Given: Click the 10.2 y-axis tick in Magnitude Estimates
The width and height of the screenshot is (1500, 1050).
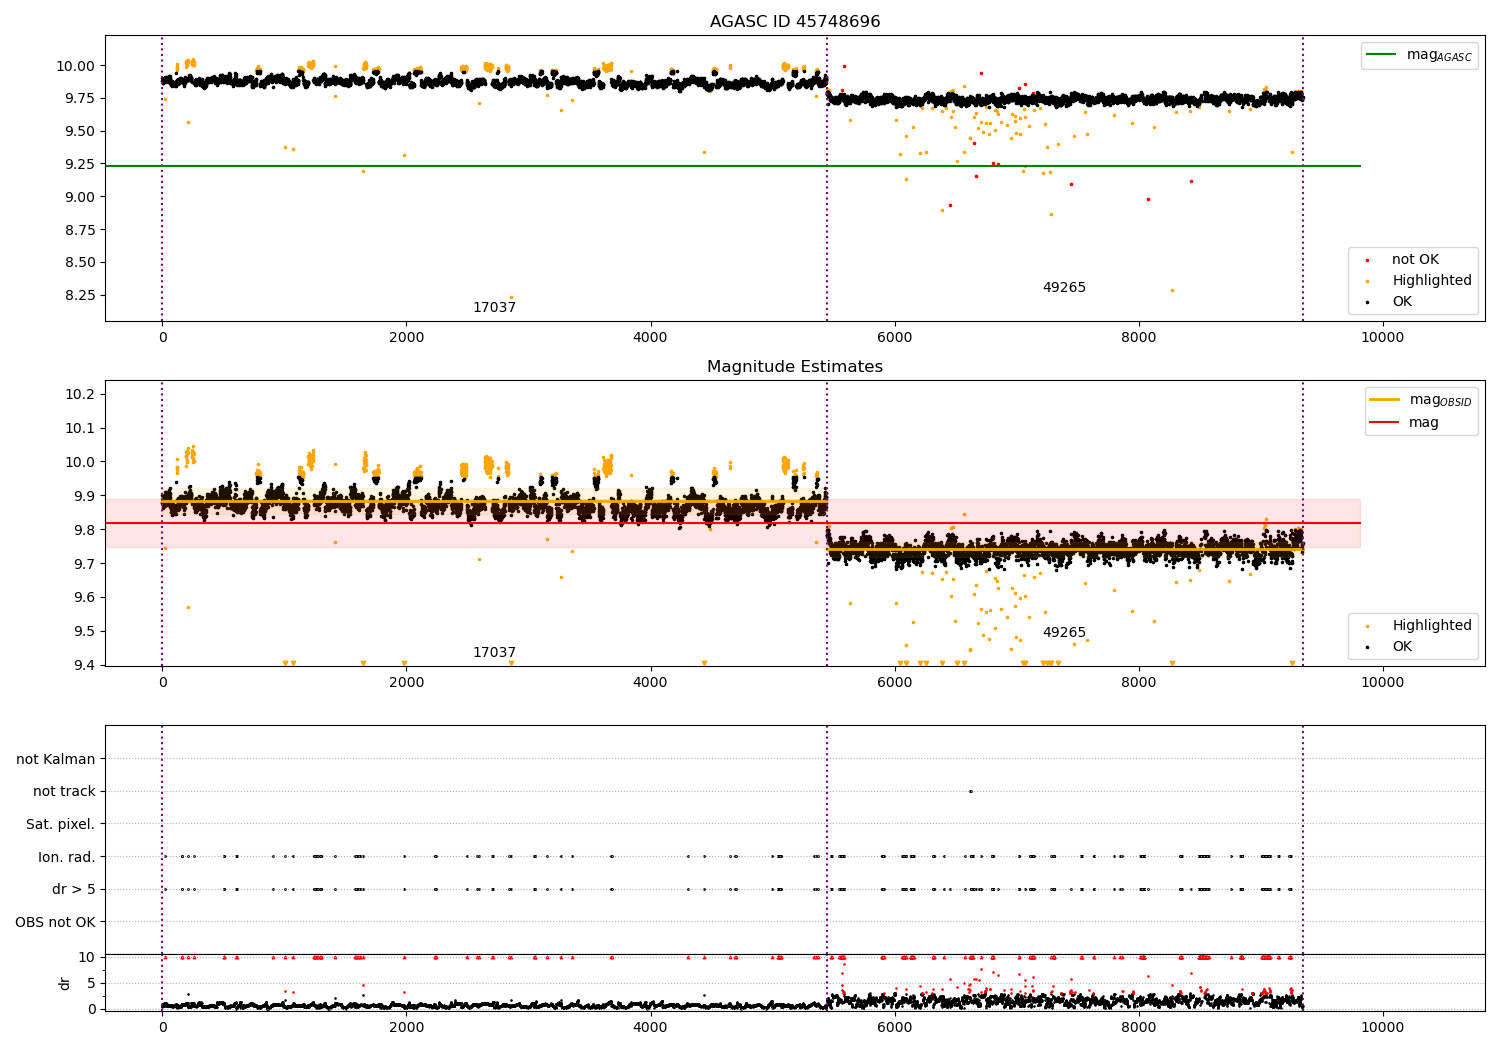Looking at the screenshot, I should pos(81,395).
